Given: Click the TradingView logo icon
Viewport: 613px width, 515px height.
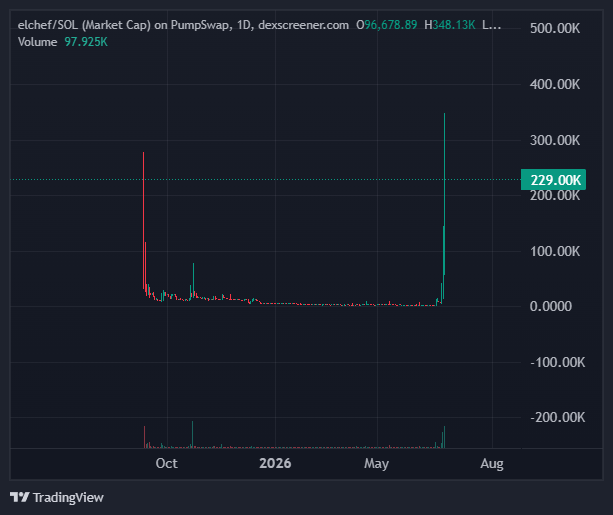Looking at the screenshot, I should (x=20, y=497).
